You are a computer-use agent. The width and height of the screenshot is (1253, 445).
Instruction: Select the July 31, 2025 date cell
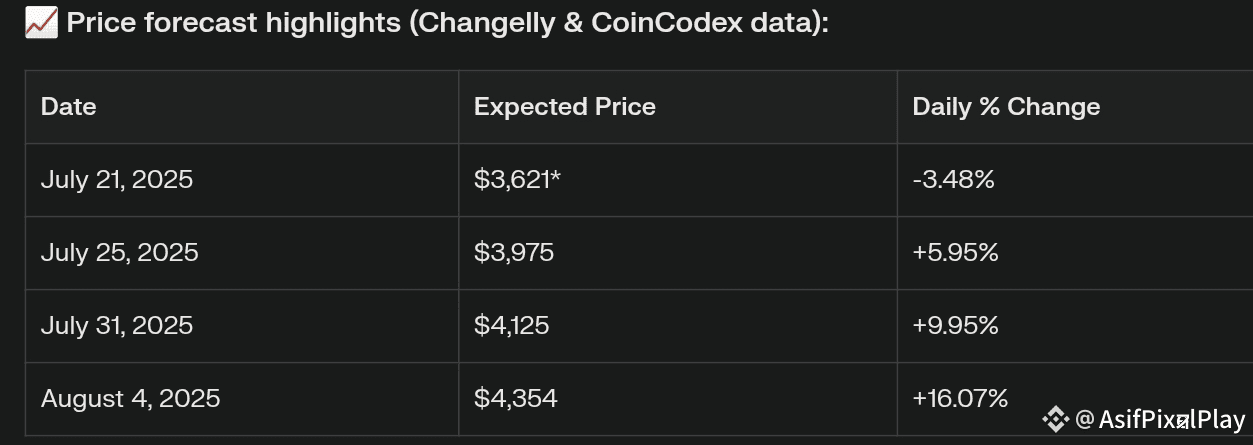117,326
